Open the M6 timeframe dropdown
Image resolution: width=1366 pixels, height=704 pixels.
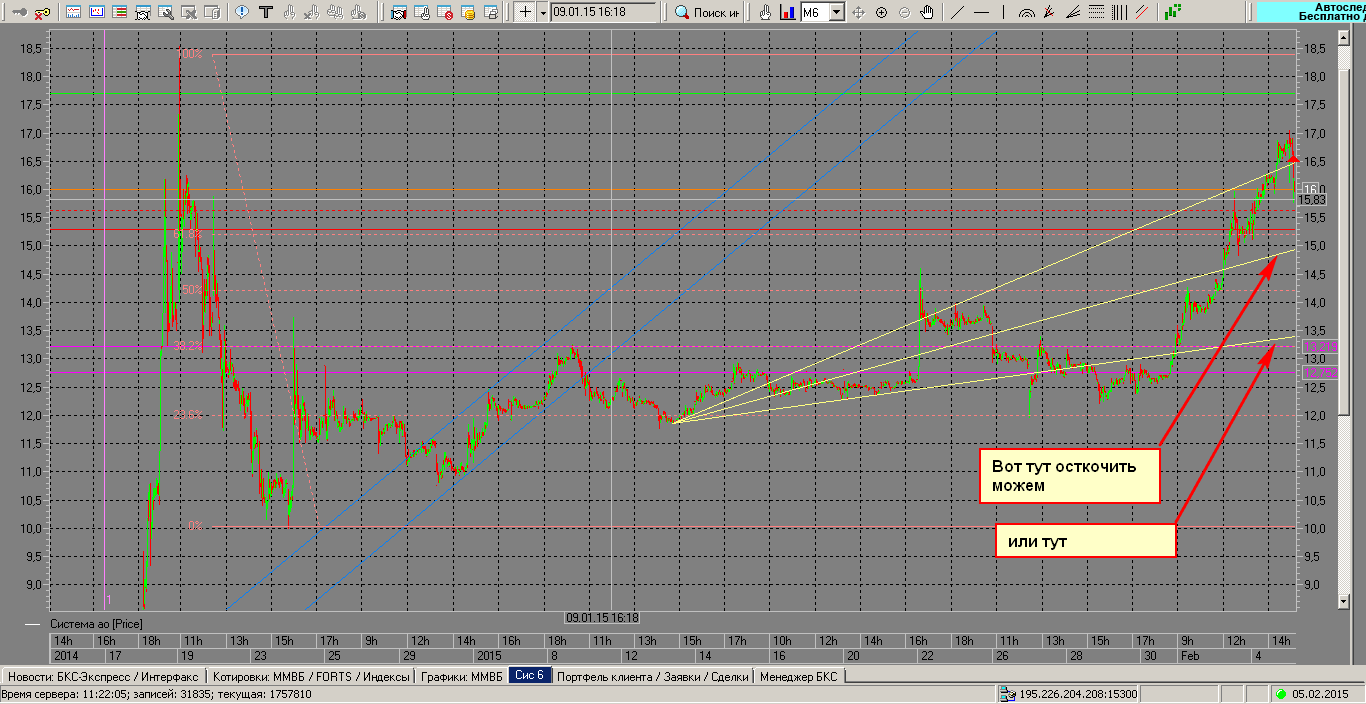(x=837, y=13)
